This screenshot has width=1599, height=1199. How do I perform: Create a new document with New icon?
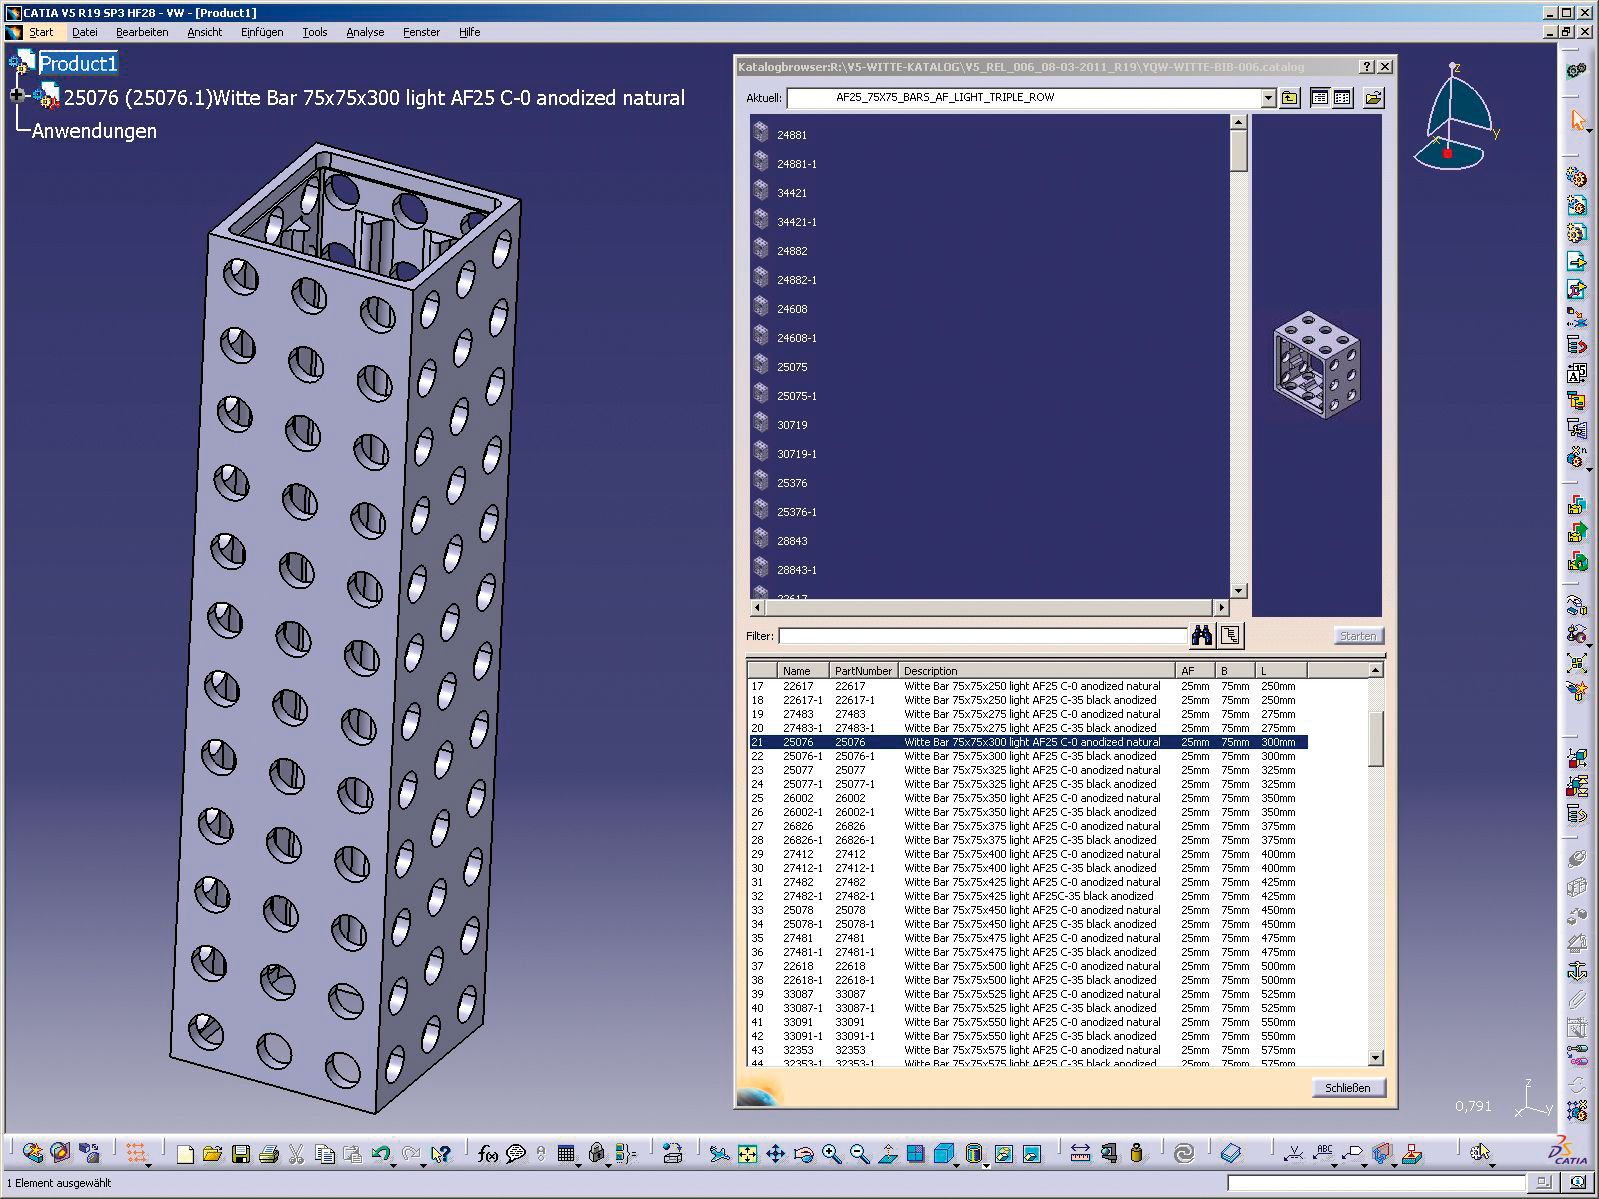pyautogui.click(x=184, y=1154)
